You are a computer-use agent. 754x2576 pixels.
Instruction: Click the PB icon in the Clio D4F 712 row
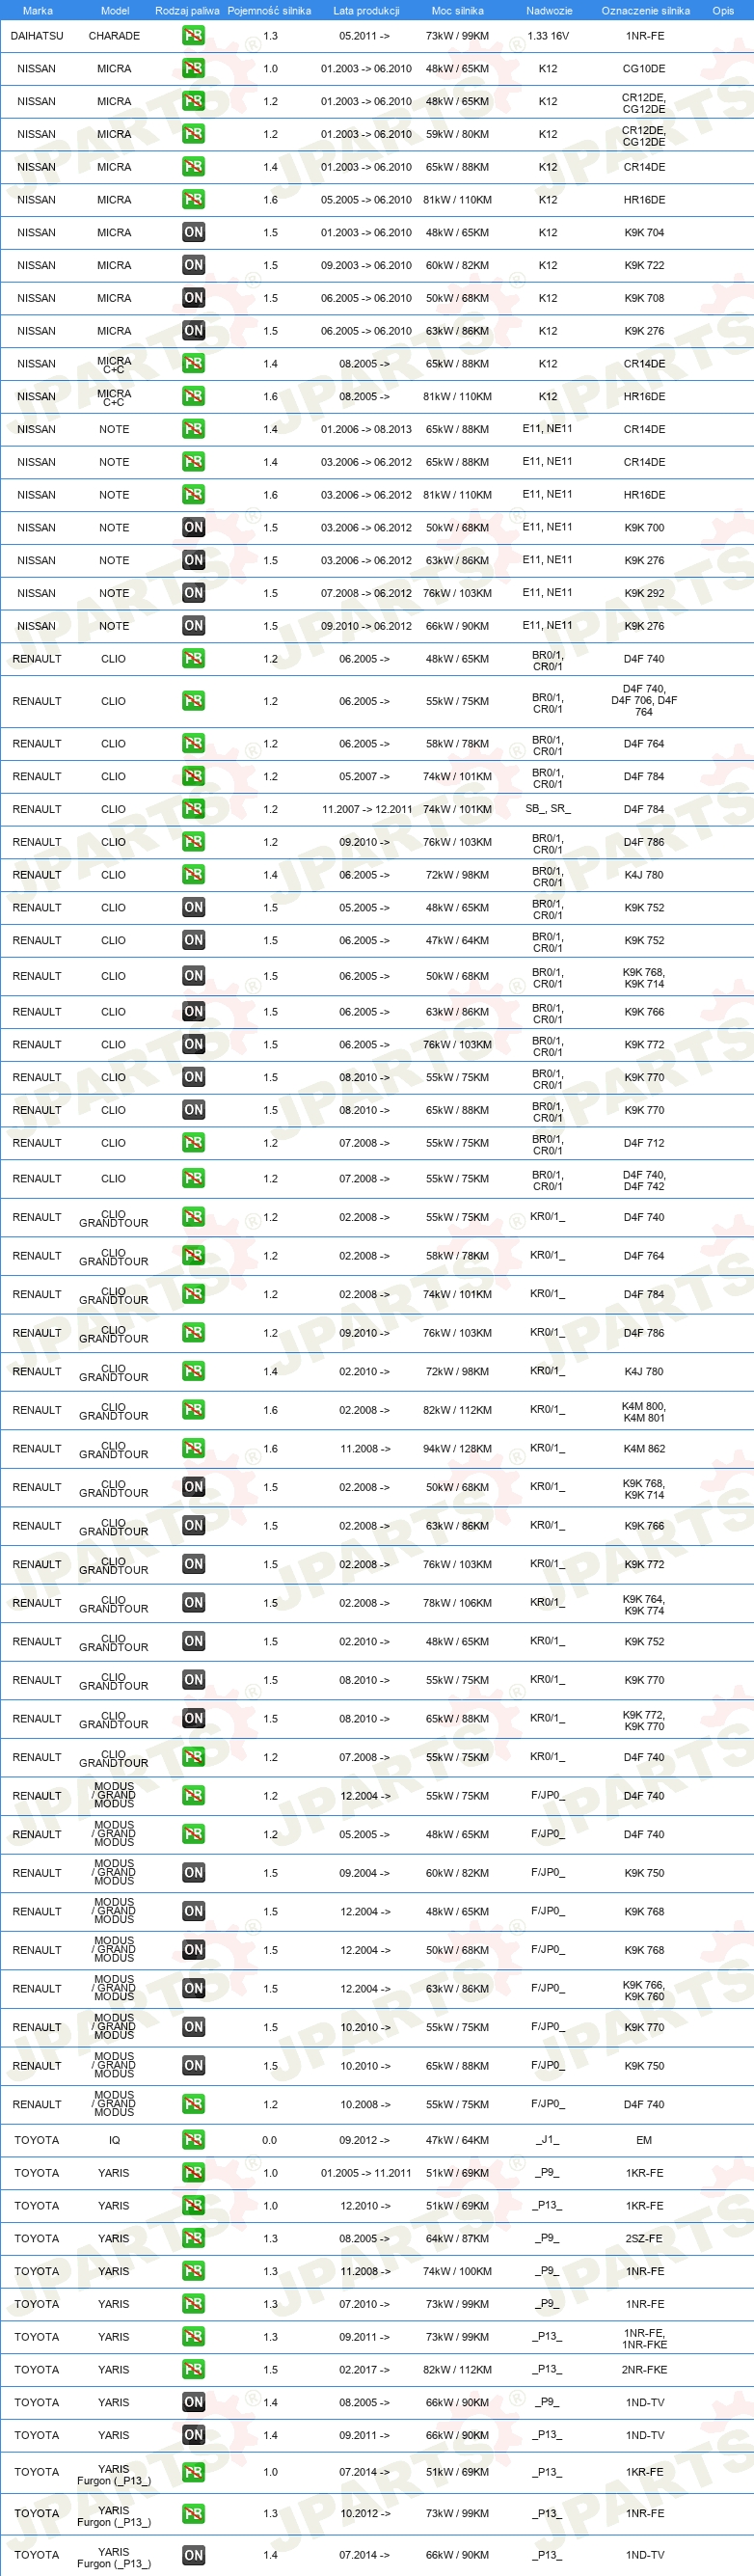tap(193, 1143)
